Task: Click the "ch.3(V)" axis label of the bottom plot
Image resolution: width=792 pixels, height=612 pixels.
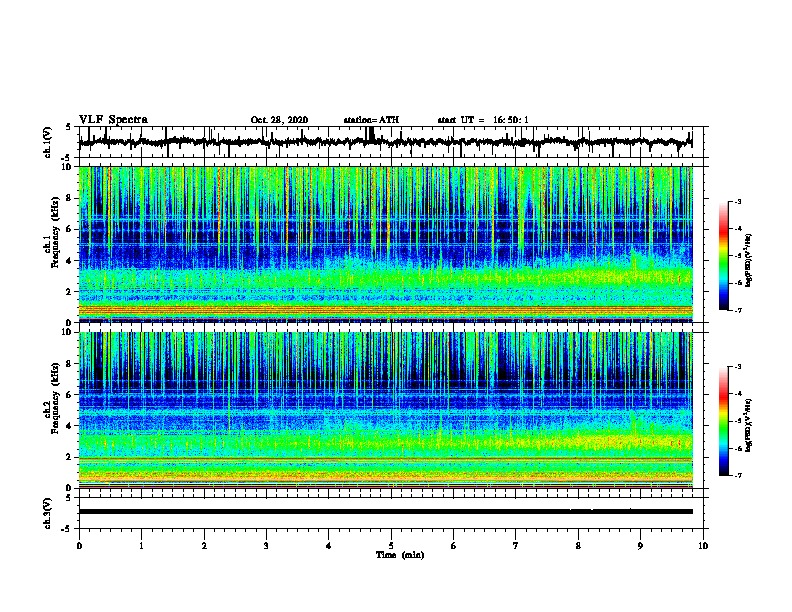Action: point(48,513)
